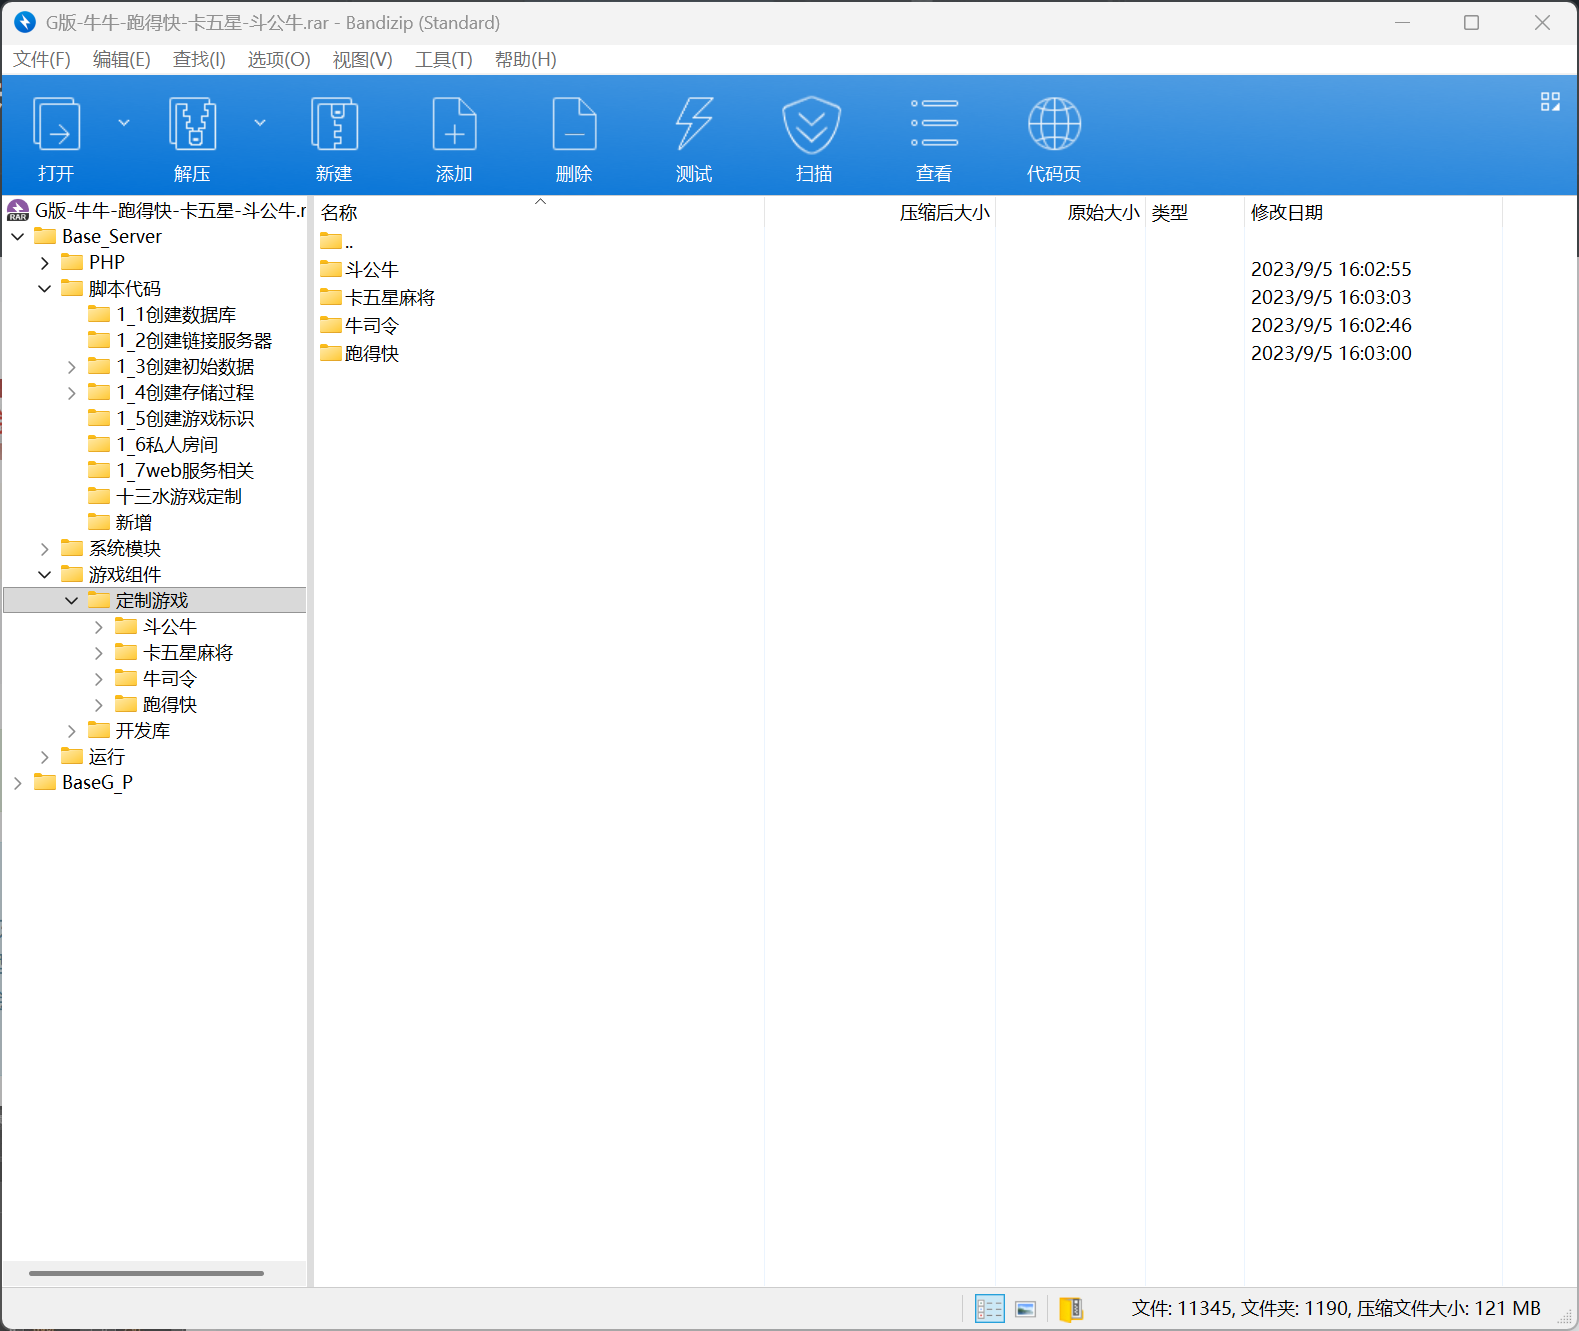Collapse the 脚本代码 folder node

pos(45,289)
